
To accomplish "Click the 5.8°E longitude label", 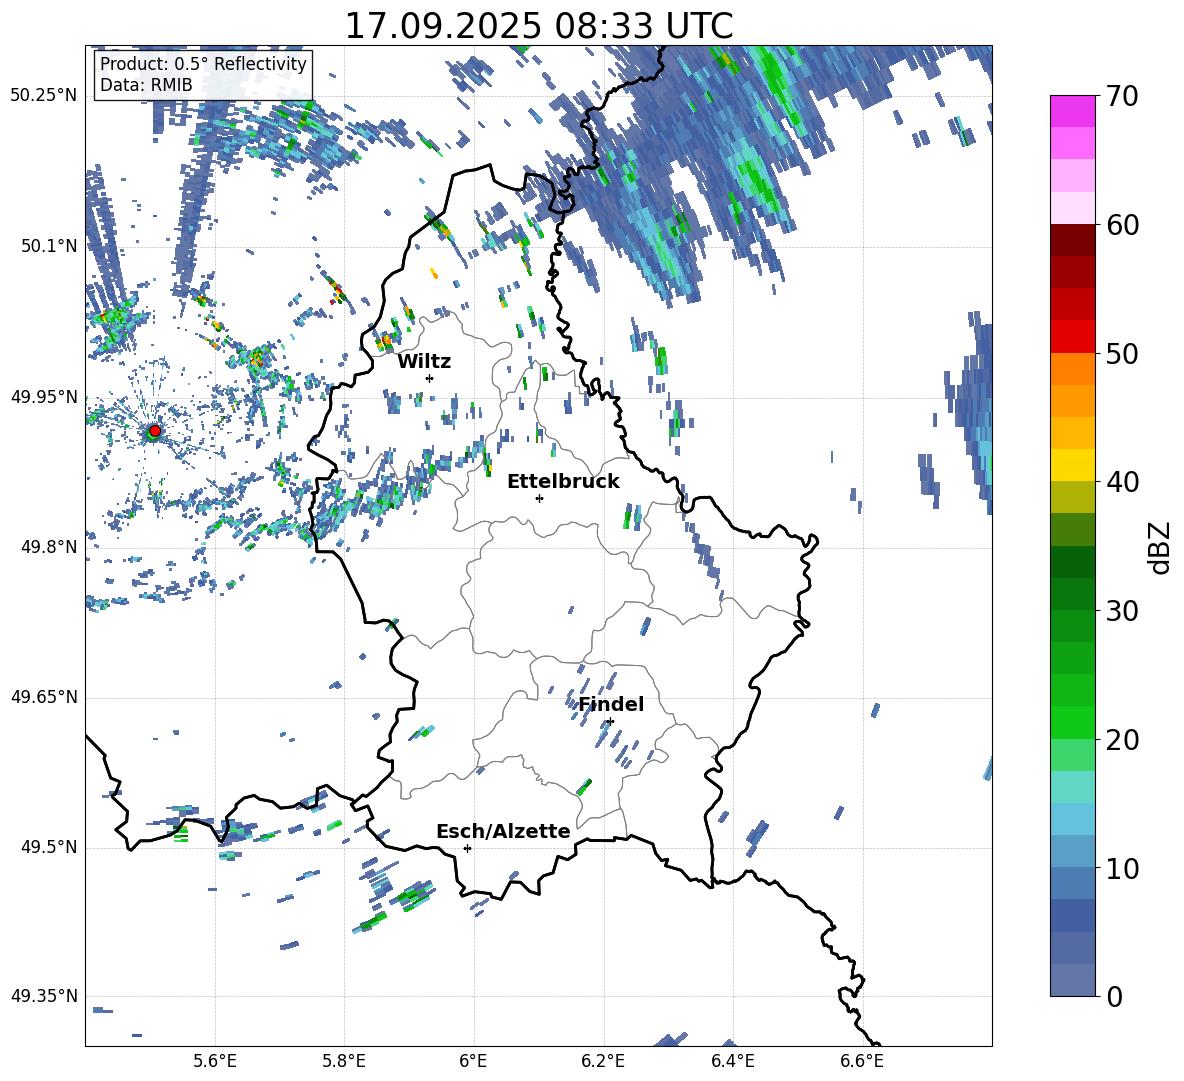I will click(344, 1061).
